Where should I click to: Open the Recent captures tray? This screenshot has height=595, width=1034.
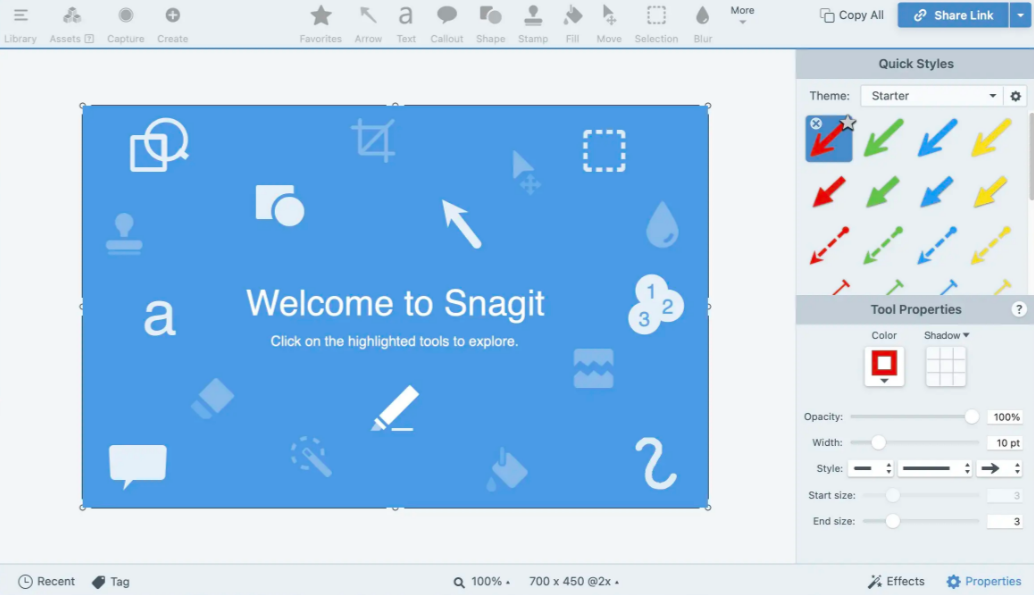[46, 581]
